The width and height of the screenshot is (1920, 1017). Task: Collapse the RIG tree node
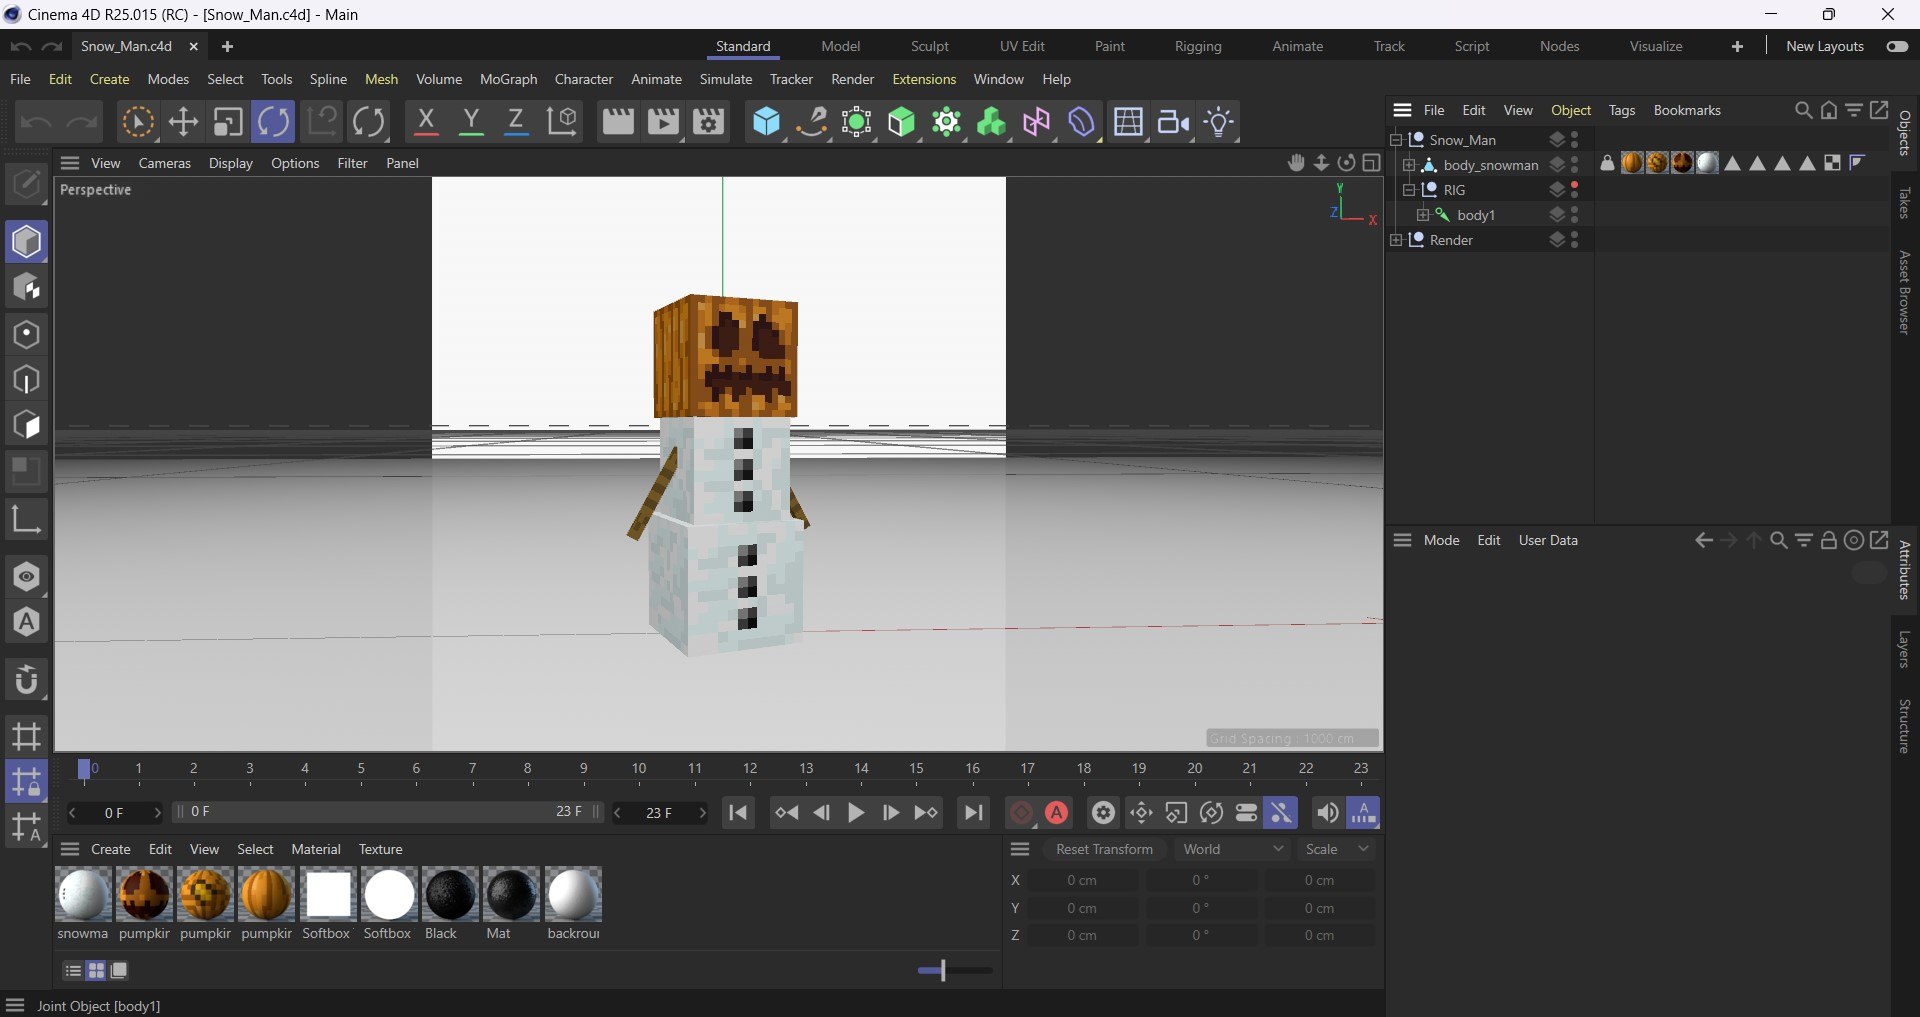[x=1409, y=190]
